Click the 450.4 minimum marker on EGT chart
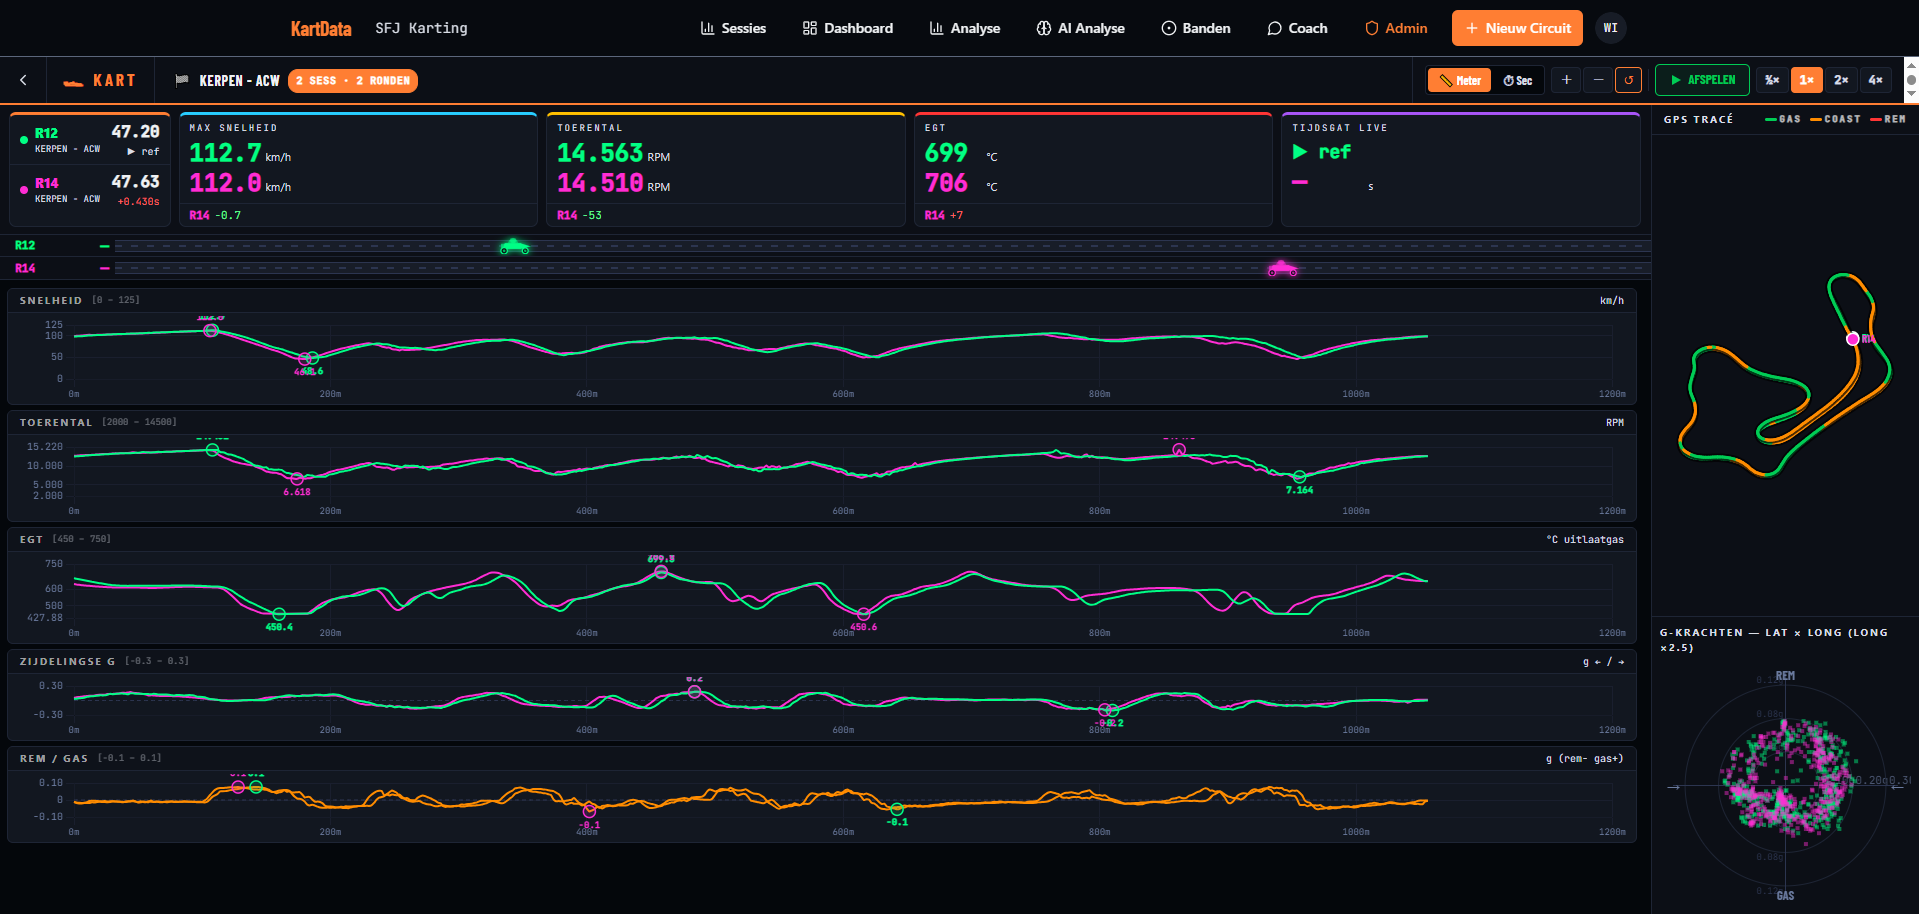The height and width of the screenshot is (914, 1919). pos(279,614)
